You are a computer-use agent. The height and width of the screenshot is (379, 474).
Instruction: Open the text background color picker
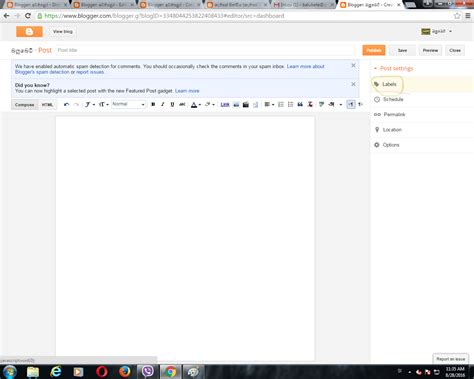point(209,104)
